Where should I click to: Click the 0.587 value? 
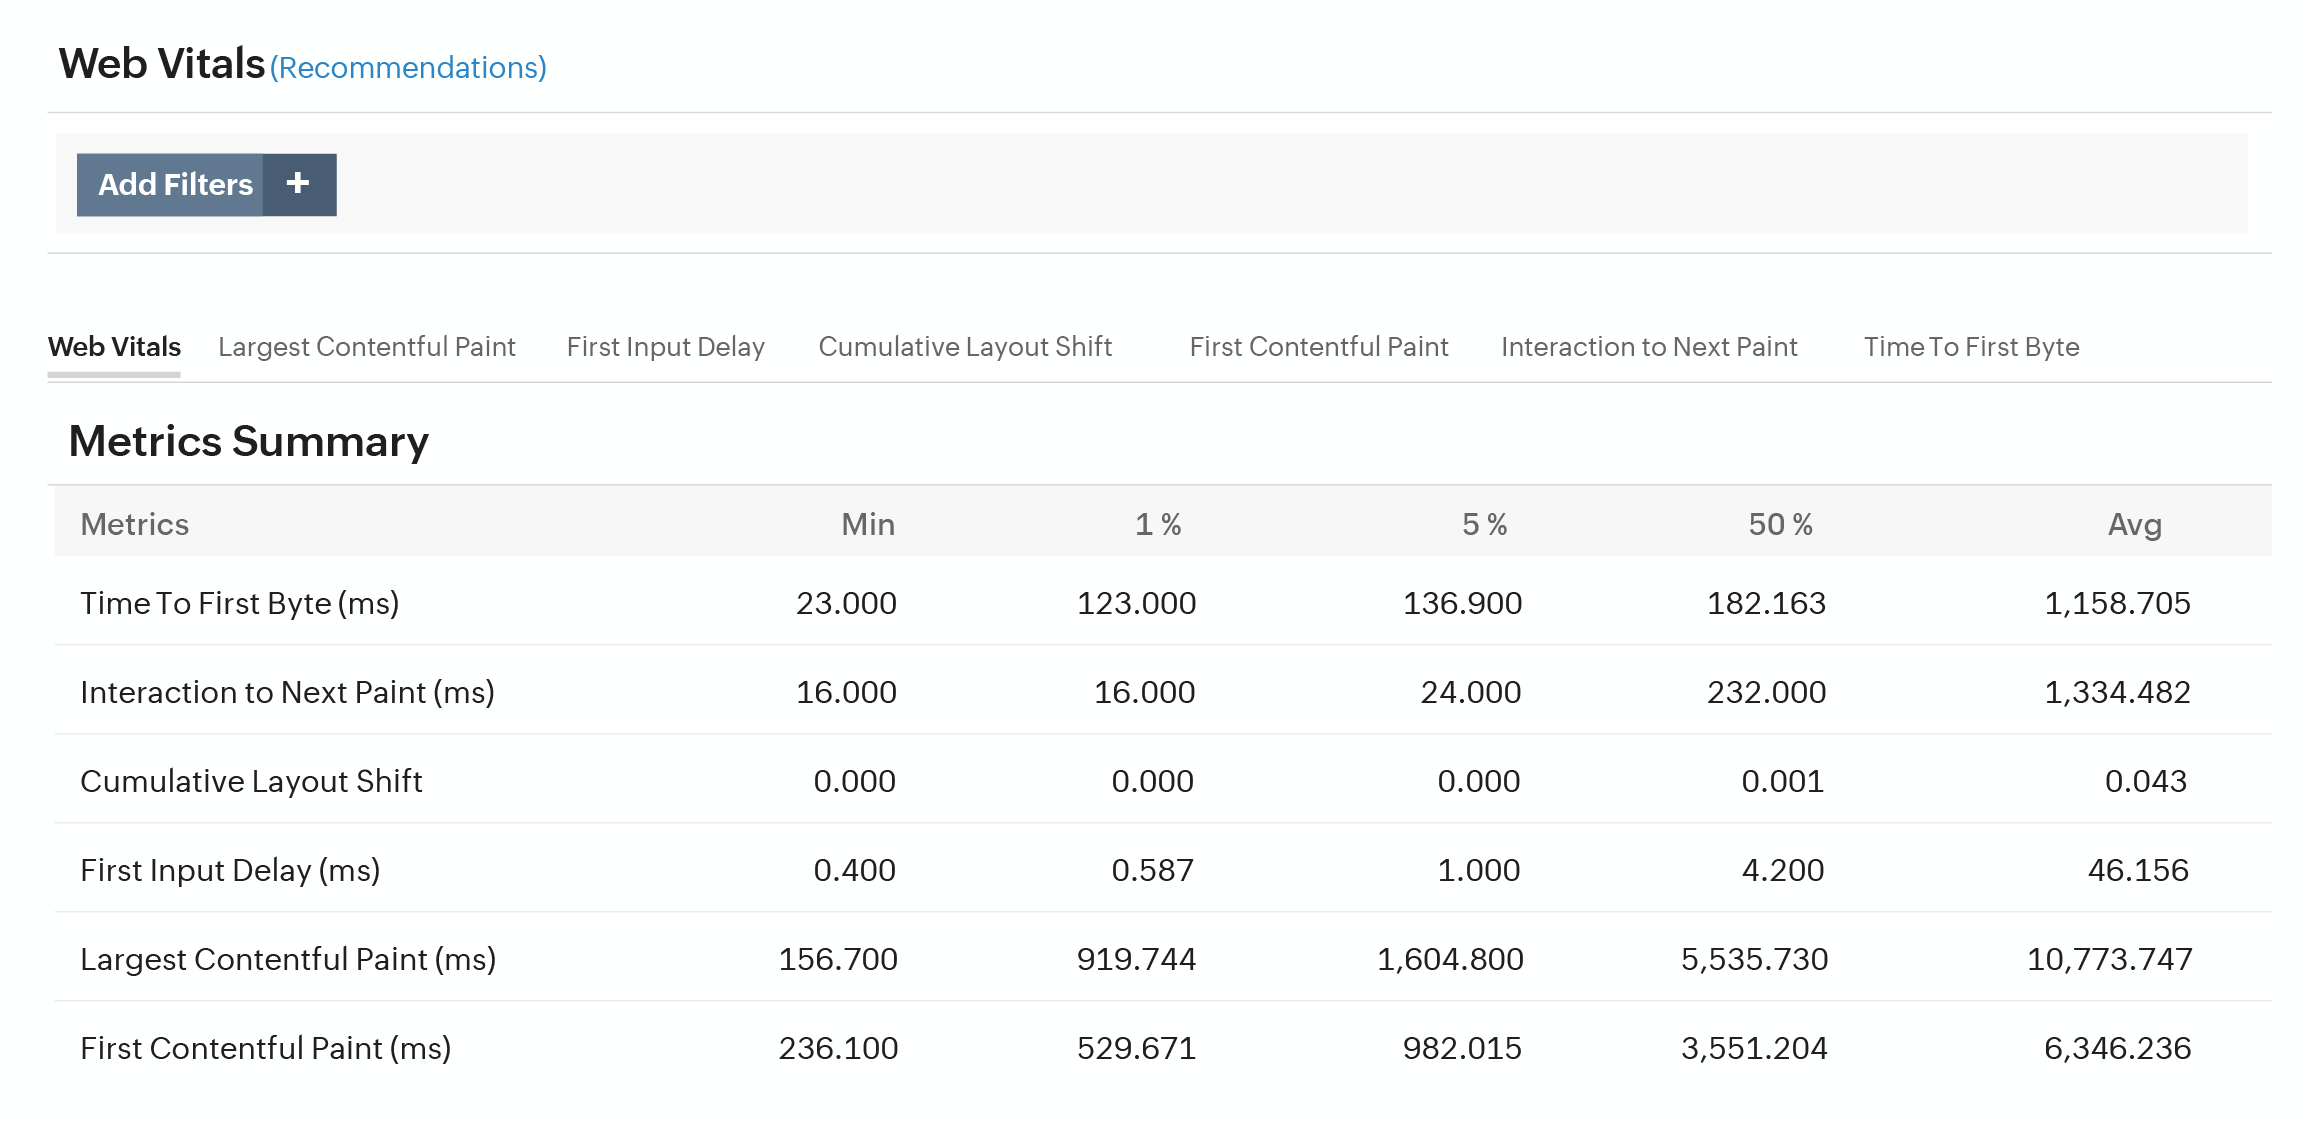[x=1153, y=870]
